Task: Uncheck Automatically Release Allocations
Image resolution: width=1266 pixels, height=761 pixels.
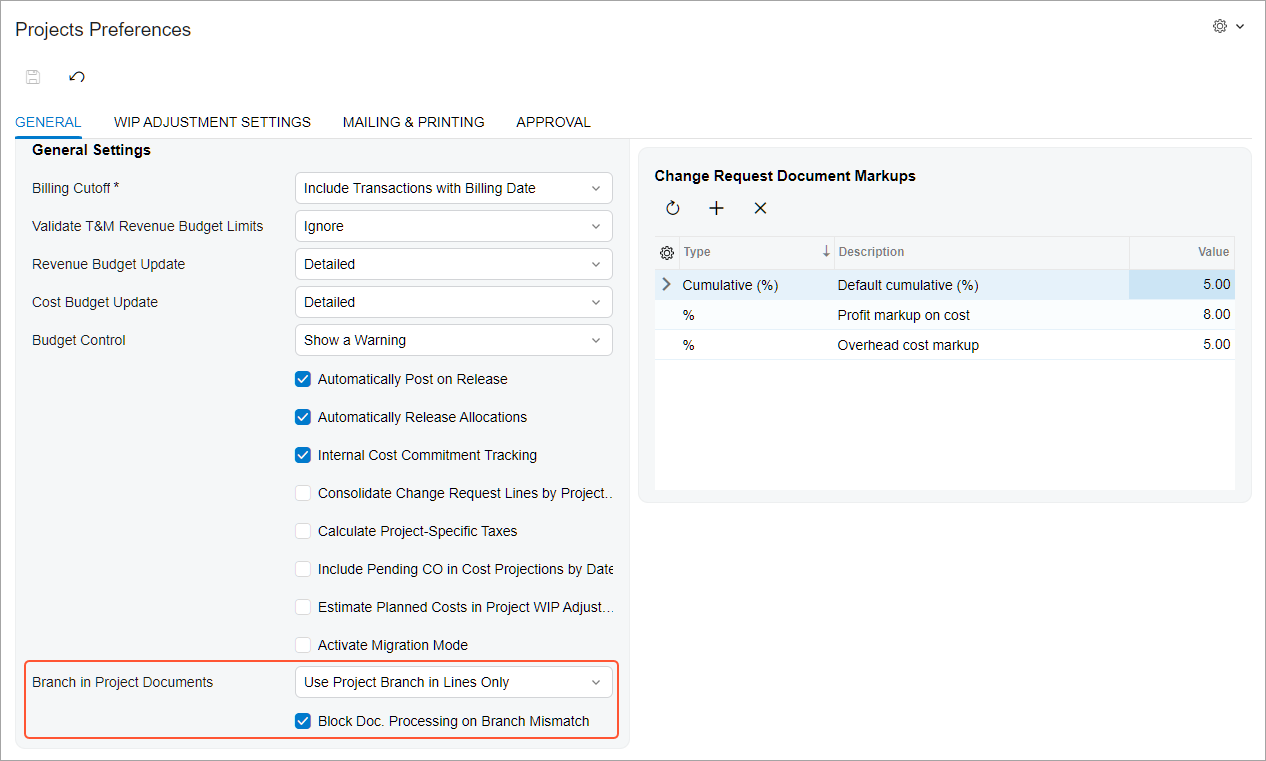Action: [303, 417]
